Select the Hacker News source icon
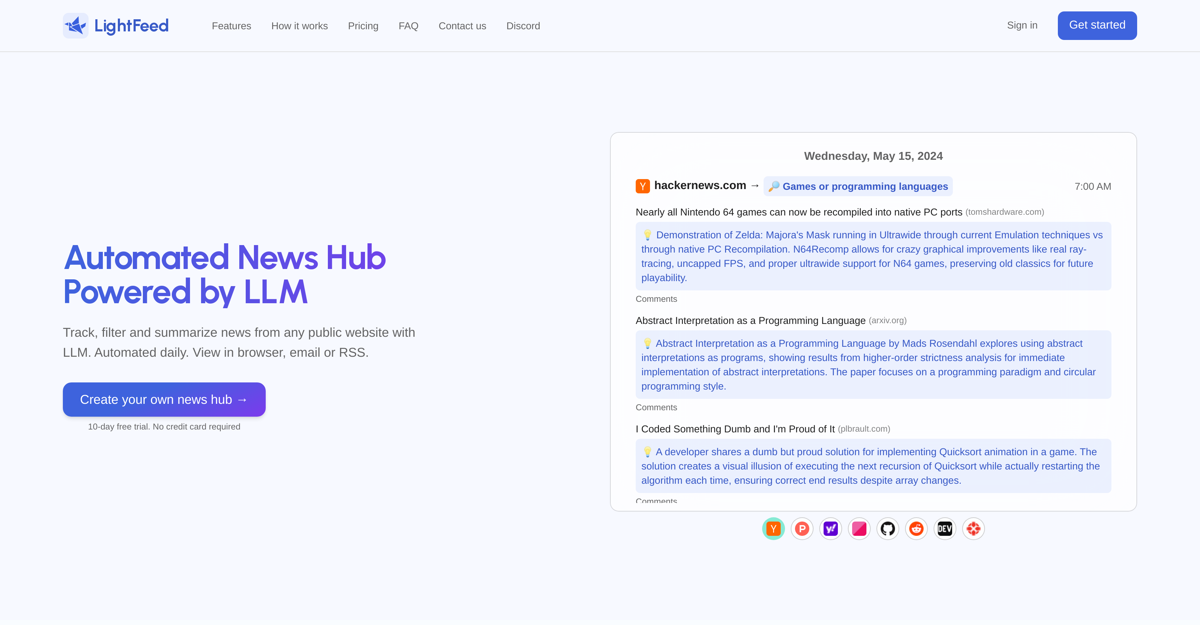Viewport: 1200px width, 625px height. pos(773,529)
